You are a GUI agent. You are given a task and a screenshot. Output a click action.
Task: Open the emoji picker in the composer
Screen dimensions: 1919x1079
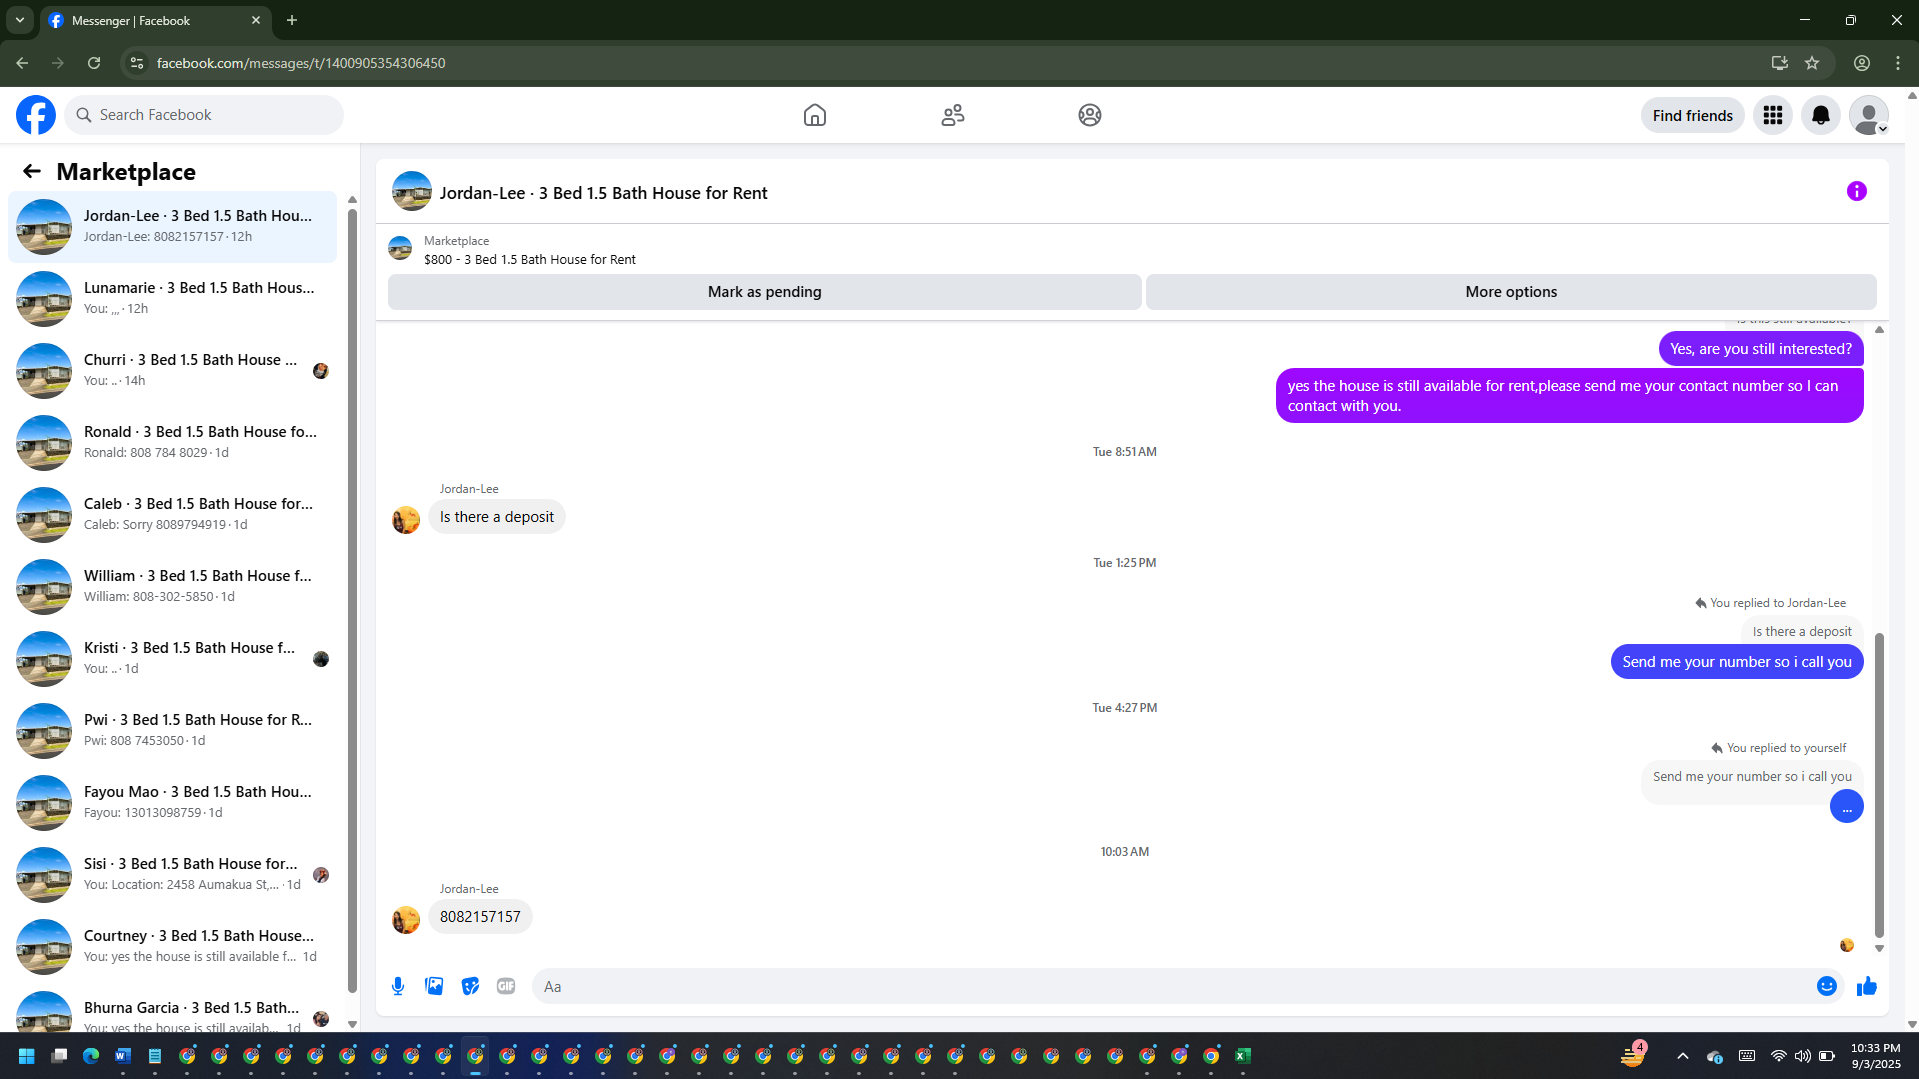point(1827,986)
